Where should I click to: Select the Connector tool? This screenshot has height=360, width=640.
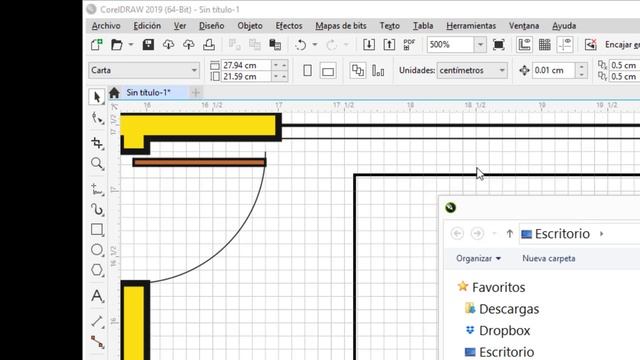[x=97, y=342]
